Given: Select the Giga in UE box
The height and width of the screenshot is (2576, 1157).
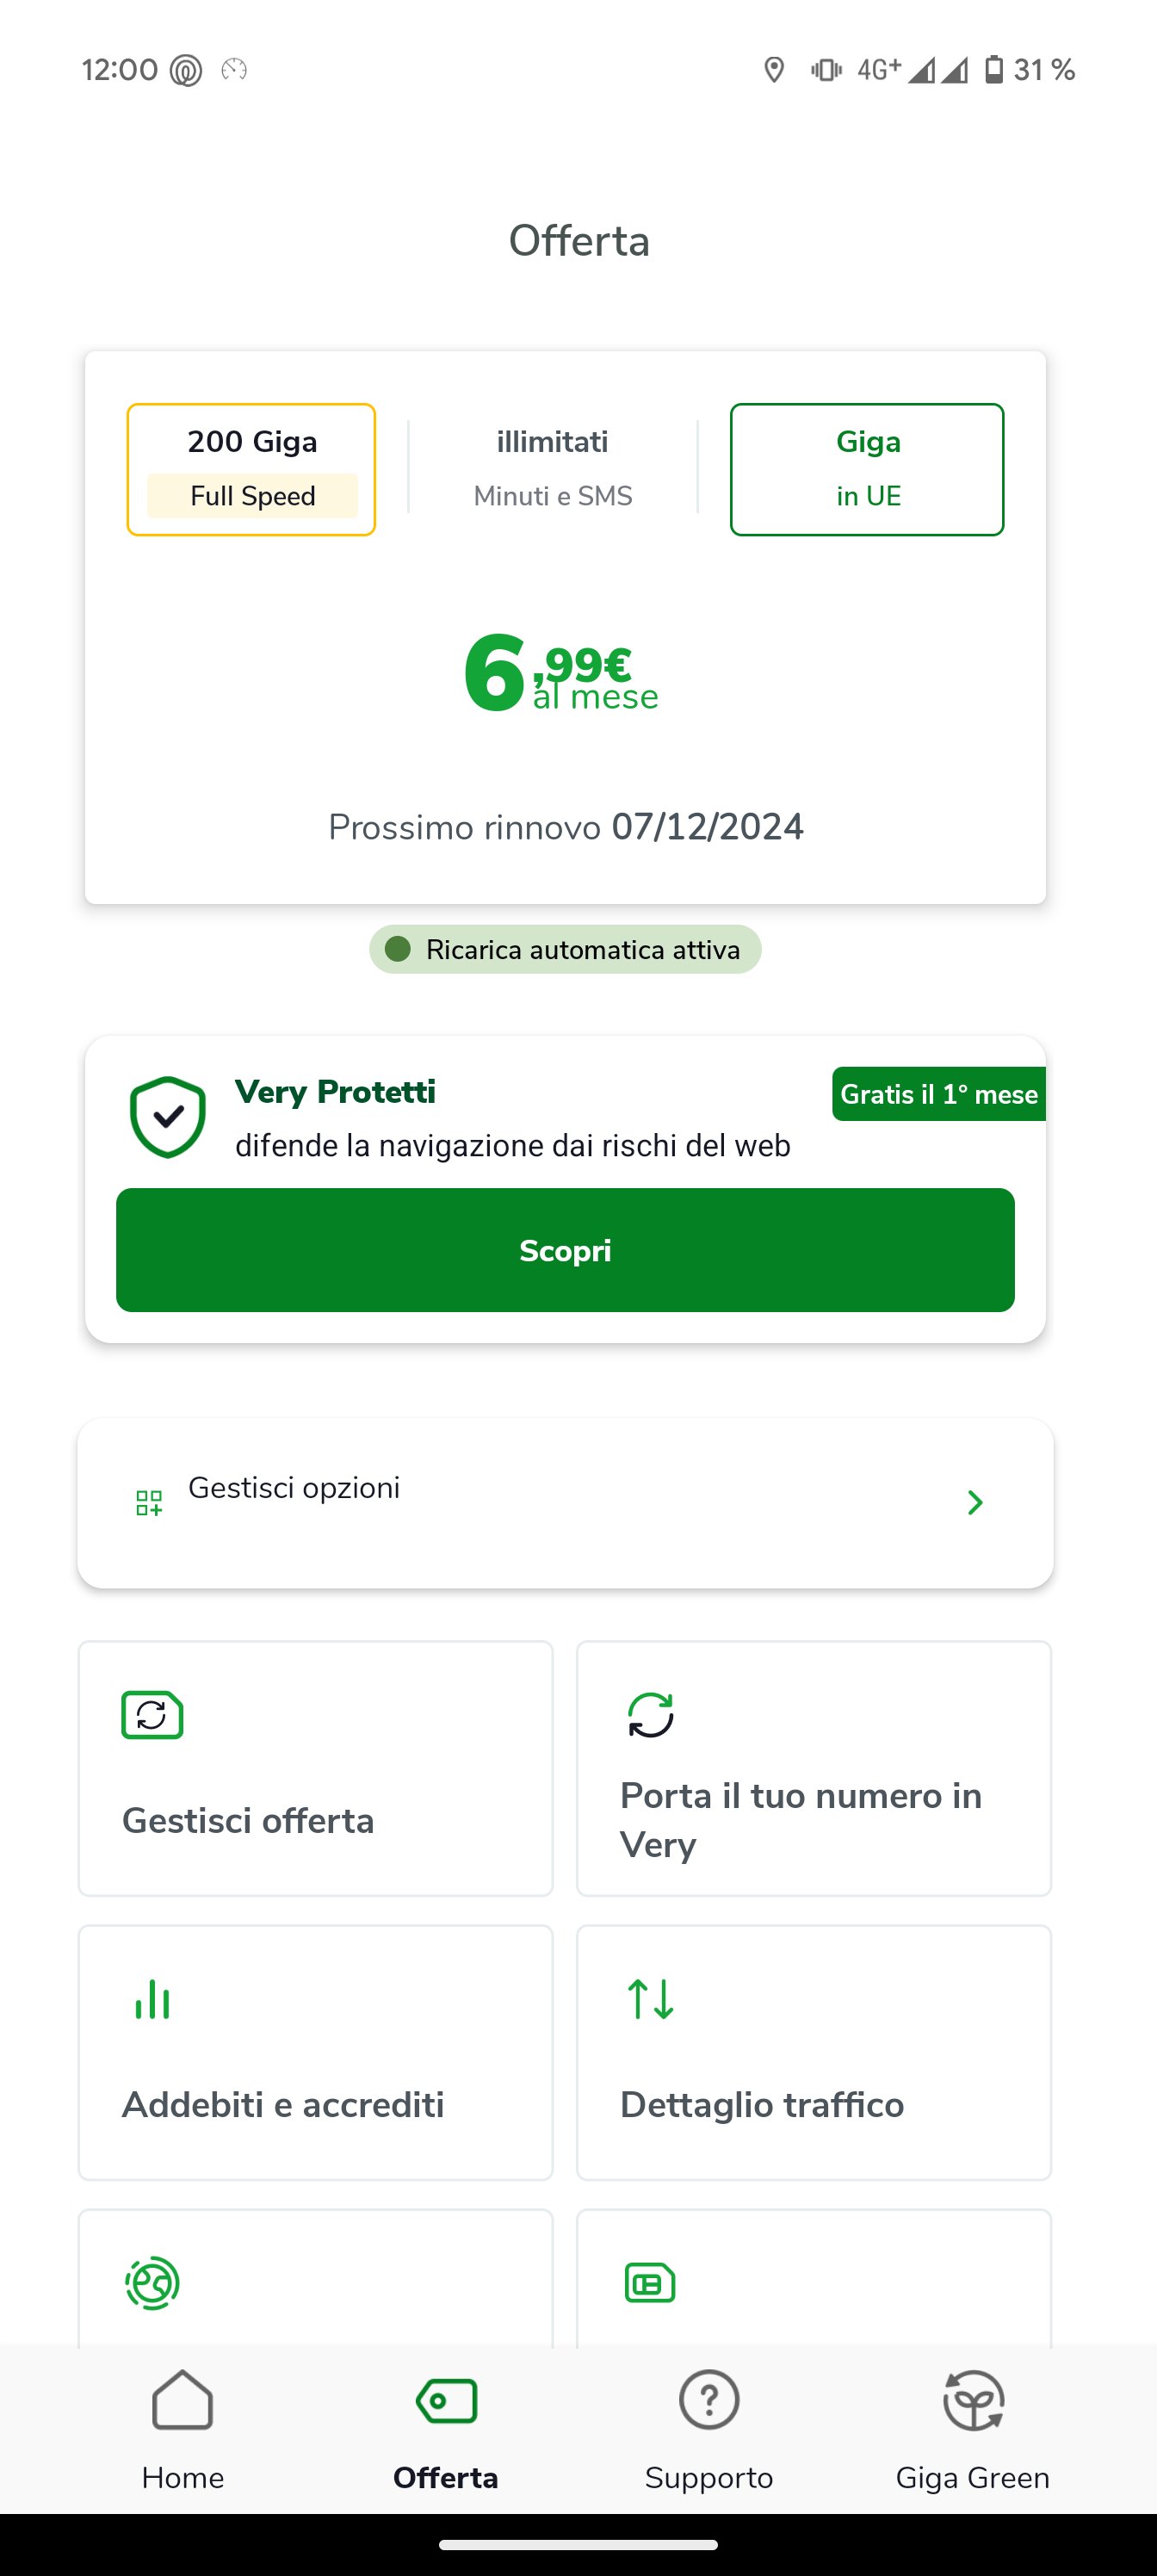Looking at the screenshot, I should 867,469.
